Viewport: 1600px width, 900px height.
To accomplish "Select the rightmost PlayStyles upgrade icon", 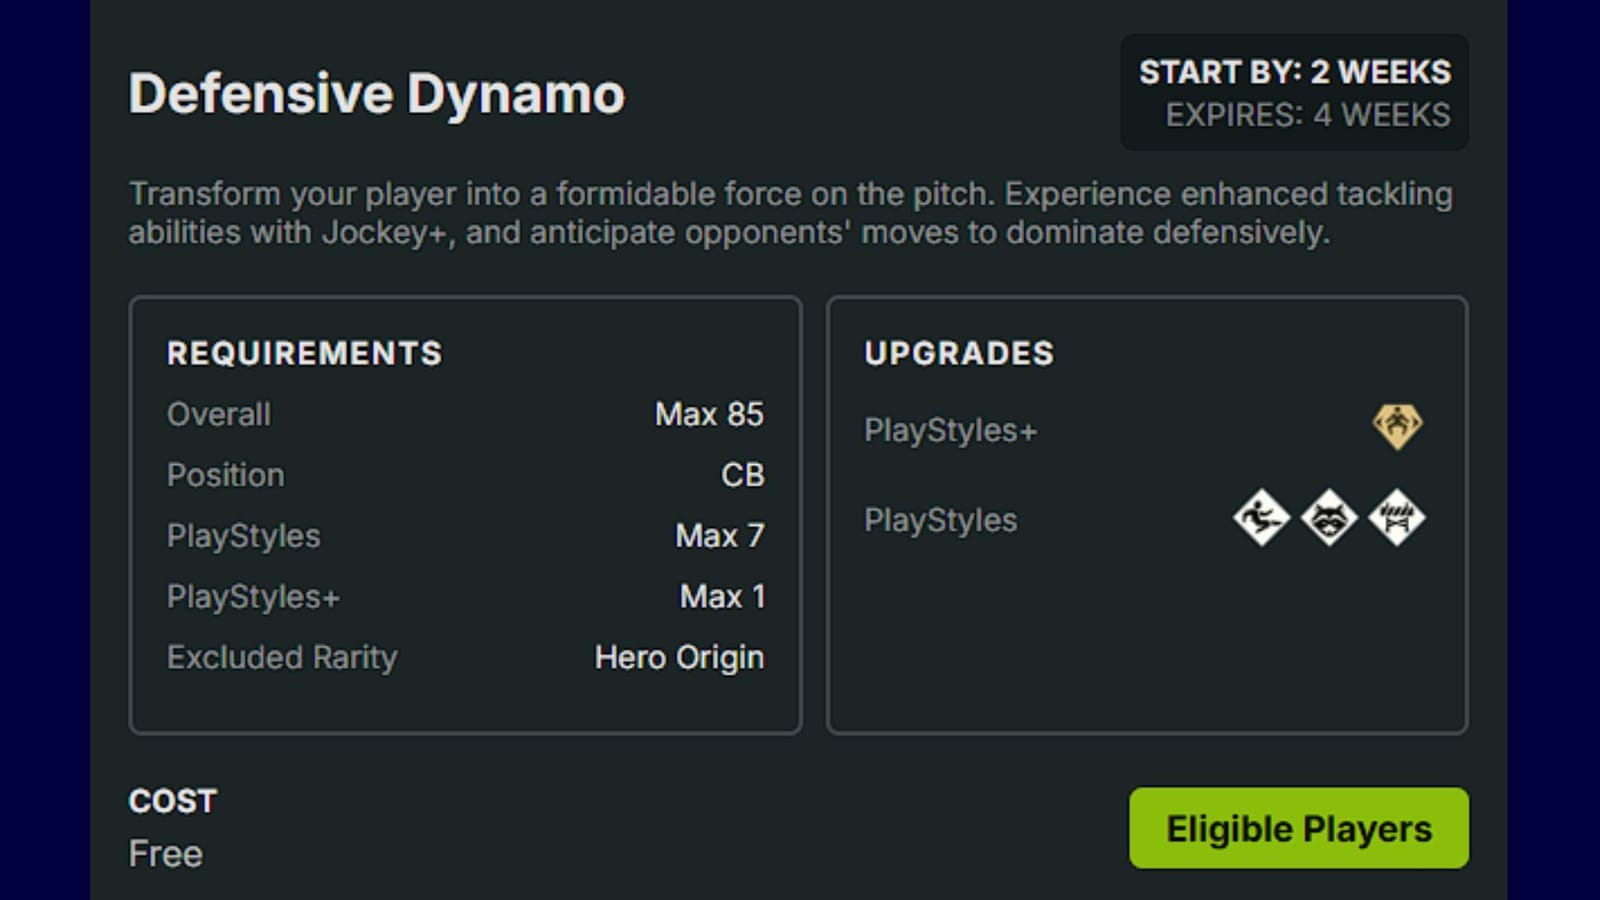I will point(1398,518).
